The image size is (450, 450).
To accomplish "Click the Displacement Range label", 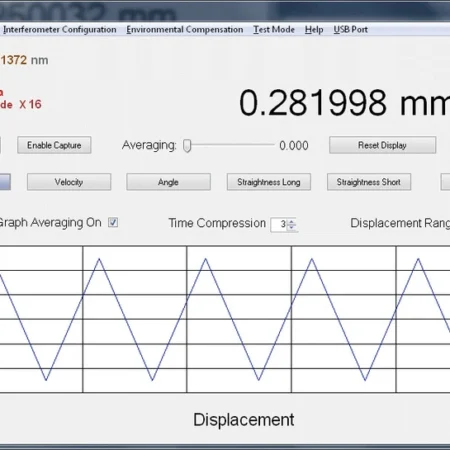I will (400, 223).
